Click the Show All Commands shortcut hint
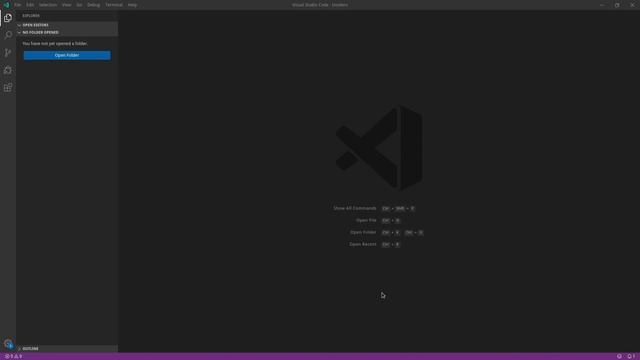Viewport: 640px width, 360px height. click(x=374, y=208)
